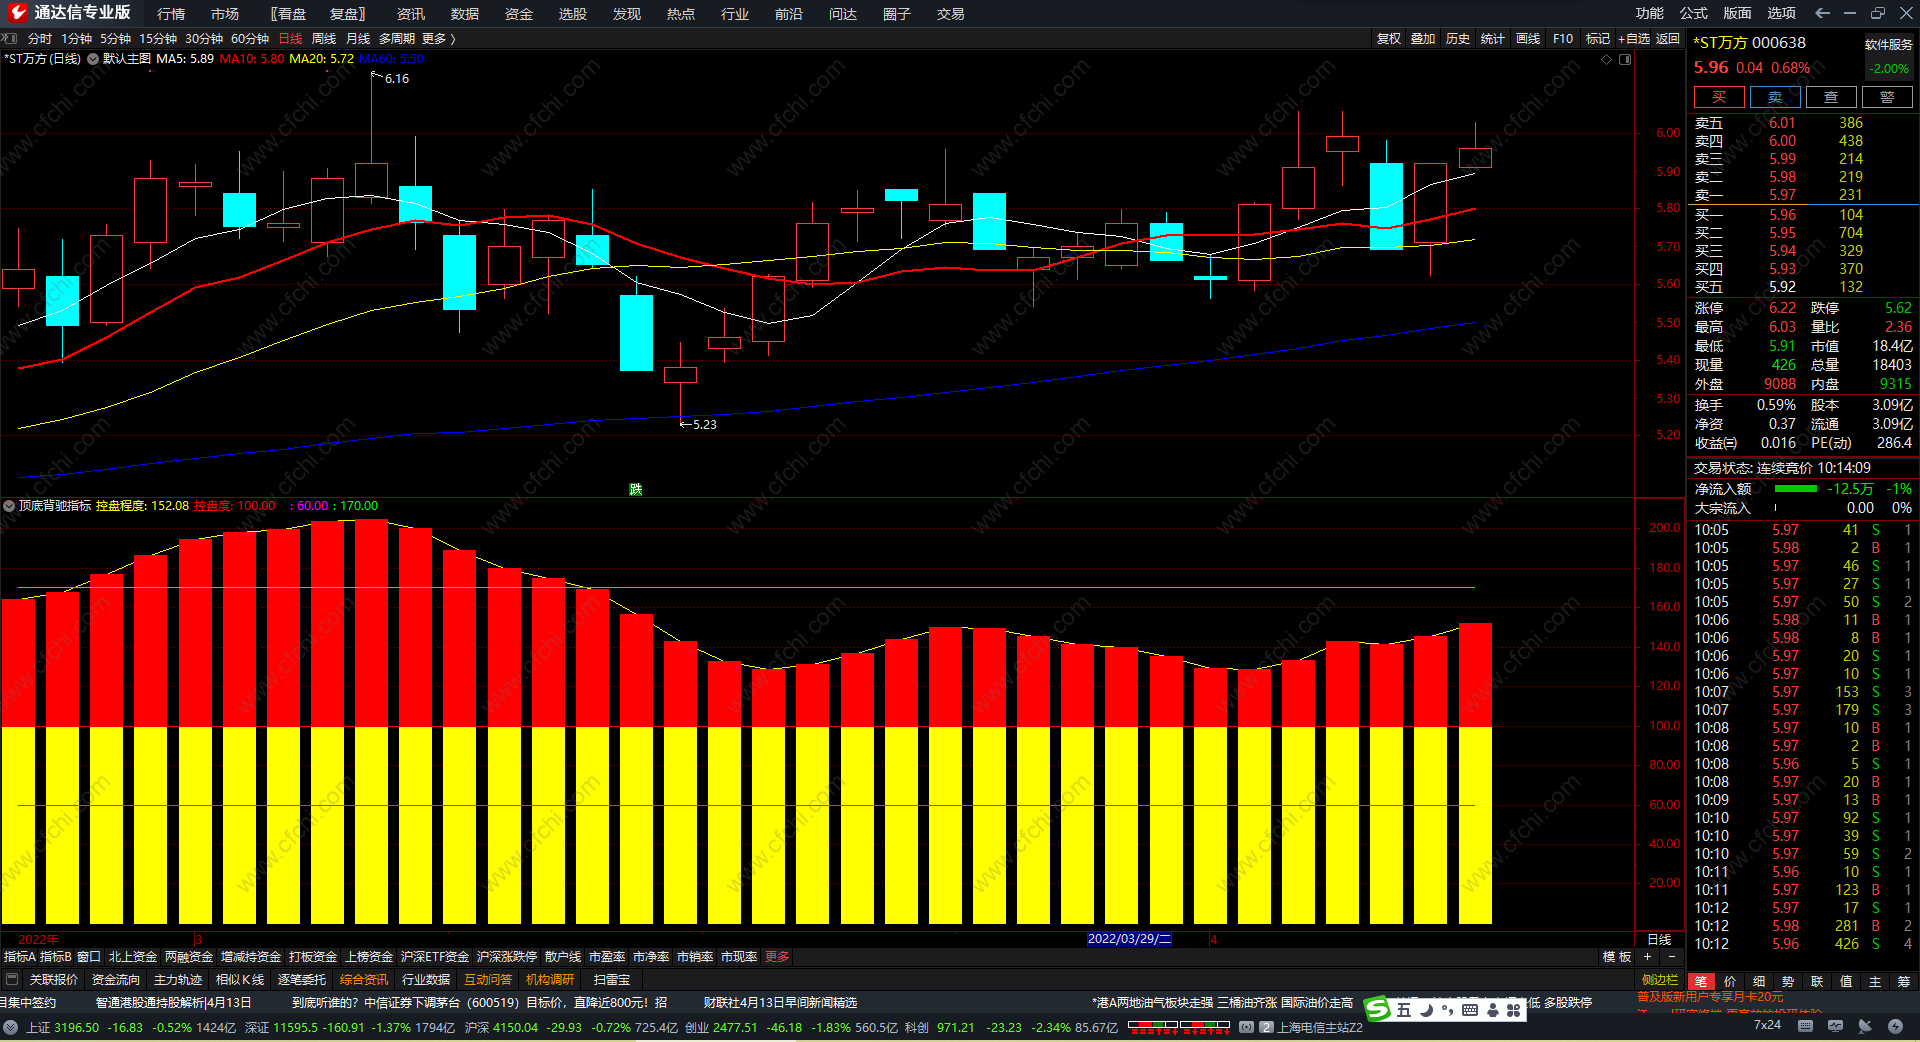Click the blue 卖 sell button
The image size is (1920, 1042).
point(1775,97)
